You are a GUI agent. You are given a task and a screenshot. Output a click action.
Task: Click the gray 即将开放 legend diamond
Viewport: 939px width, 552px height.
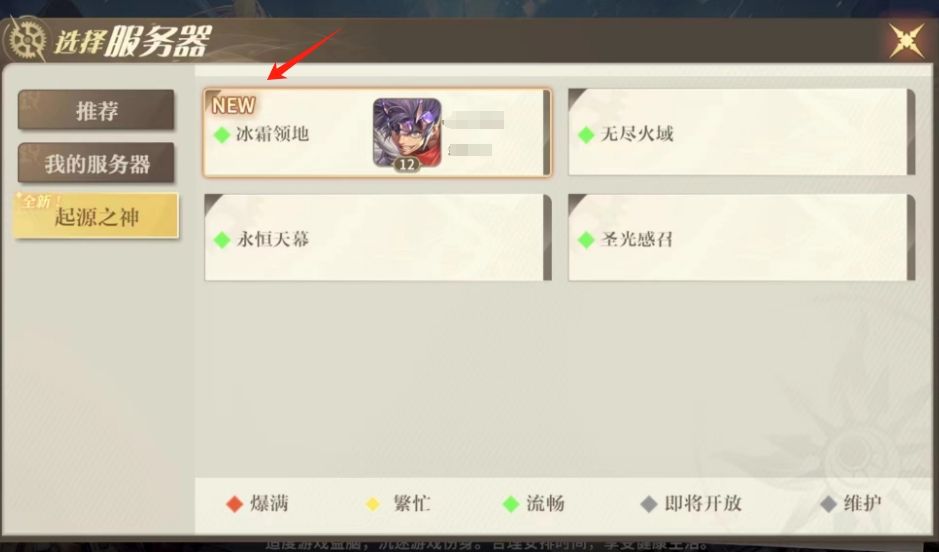coord(649,504)
